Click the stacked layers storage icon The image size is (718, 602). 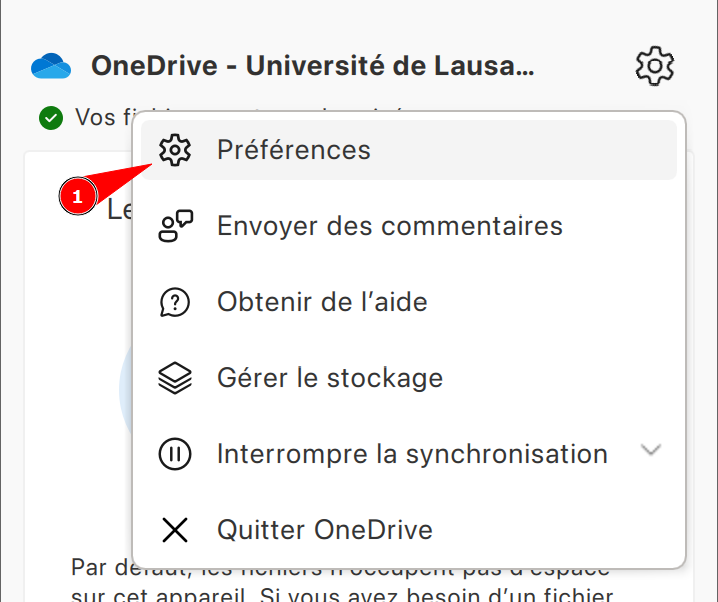(175, 378)
